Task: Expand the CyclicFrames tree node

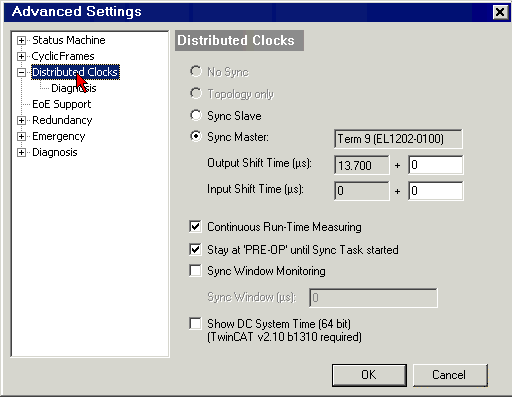Action: tap(21, 56)
